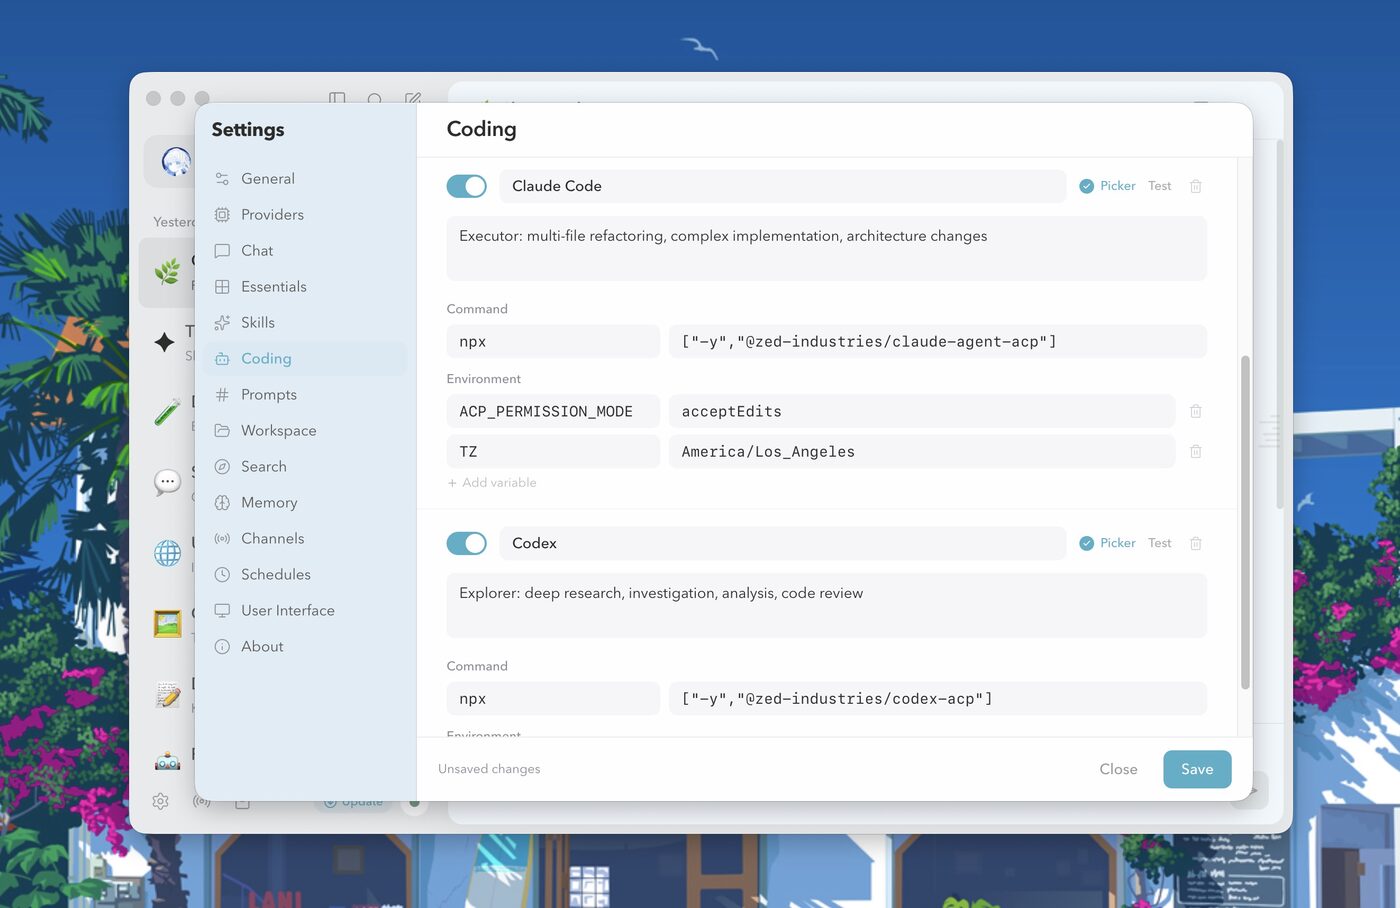Open the Memory settings section
Screen dimensions: 1400x908
click(x=267, y=502)
